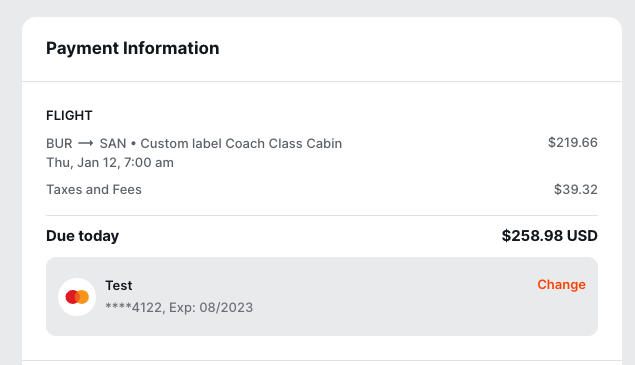Select the Payment Information heading
This screenshot has width=635, height=365.
coord(132,48)
